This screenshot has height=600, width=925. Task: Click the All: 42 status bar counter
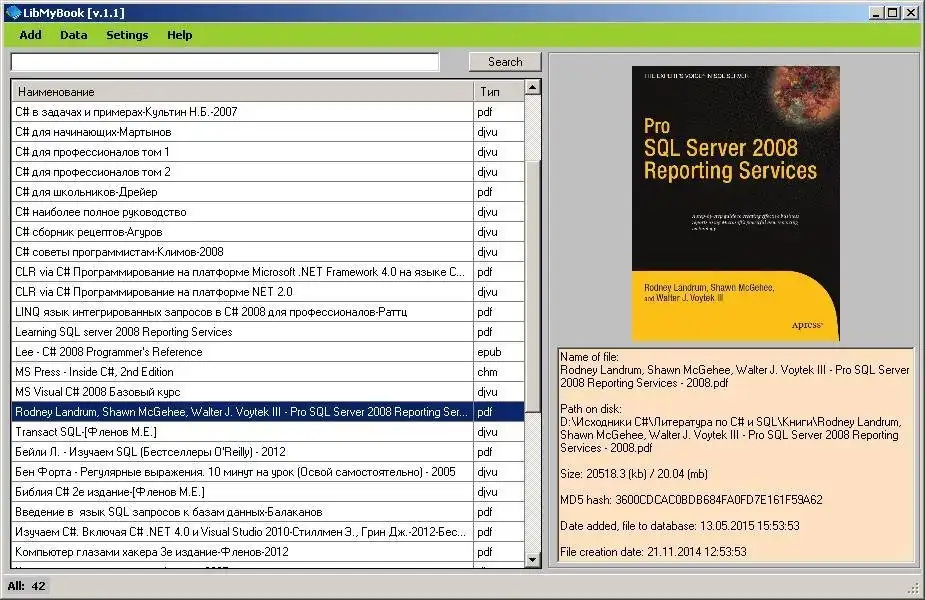click(x=27, y=586)
